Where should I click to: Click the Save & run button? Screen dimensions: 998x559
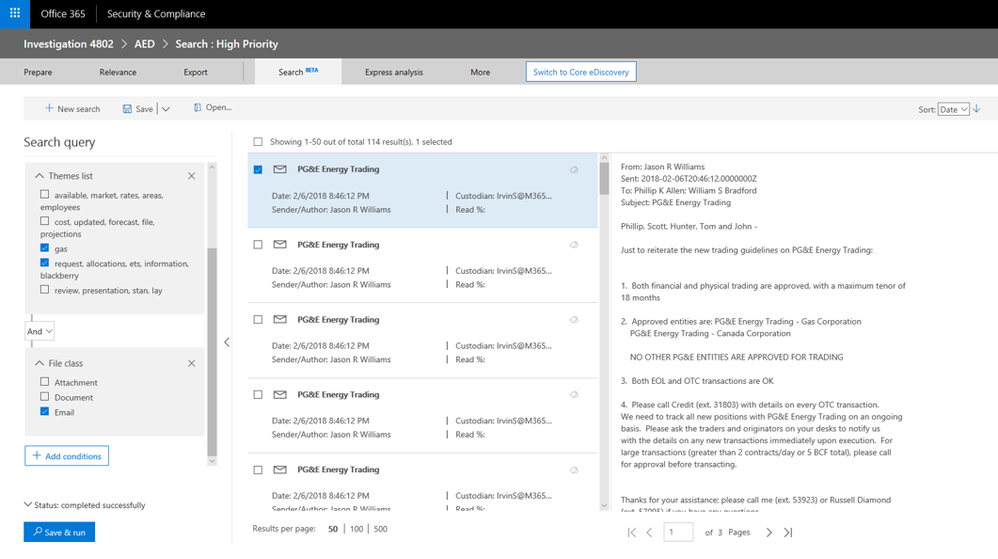pyautogui.click(x=59, y=532)
